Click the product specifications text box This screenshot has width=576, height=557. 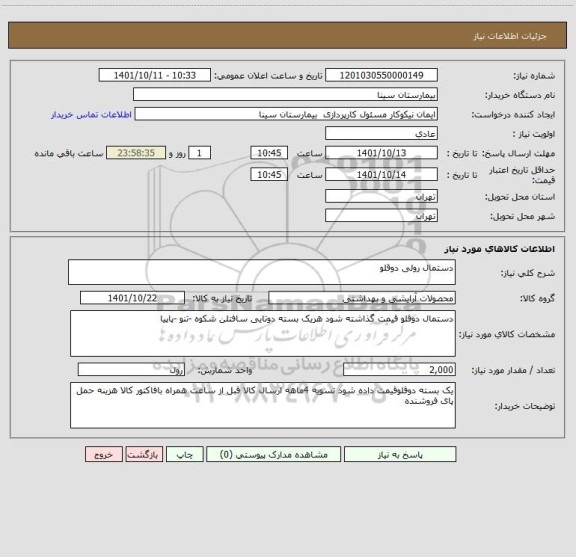coord(263,334)
